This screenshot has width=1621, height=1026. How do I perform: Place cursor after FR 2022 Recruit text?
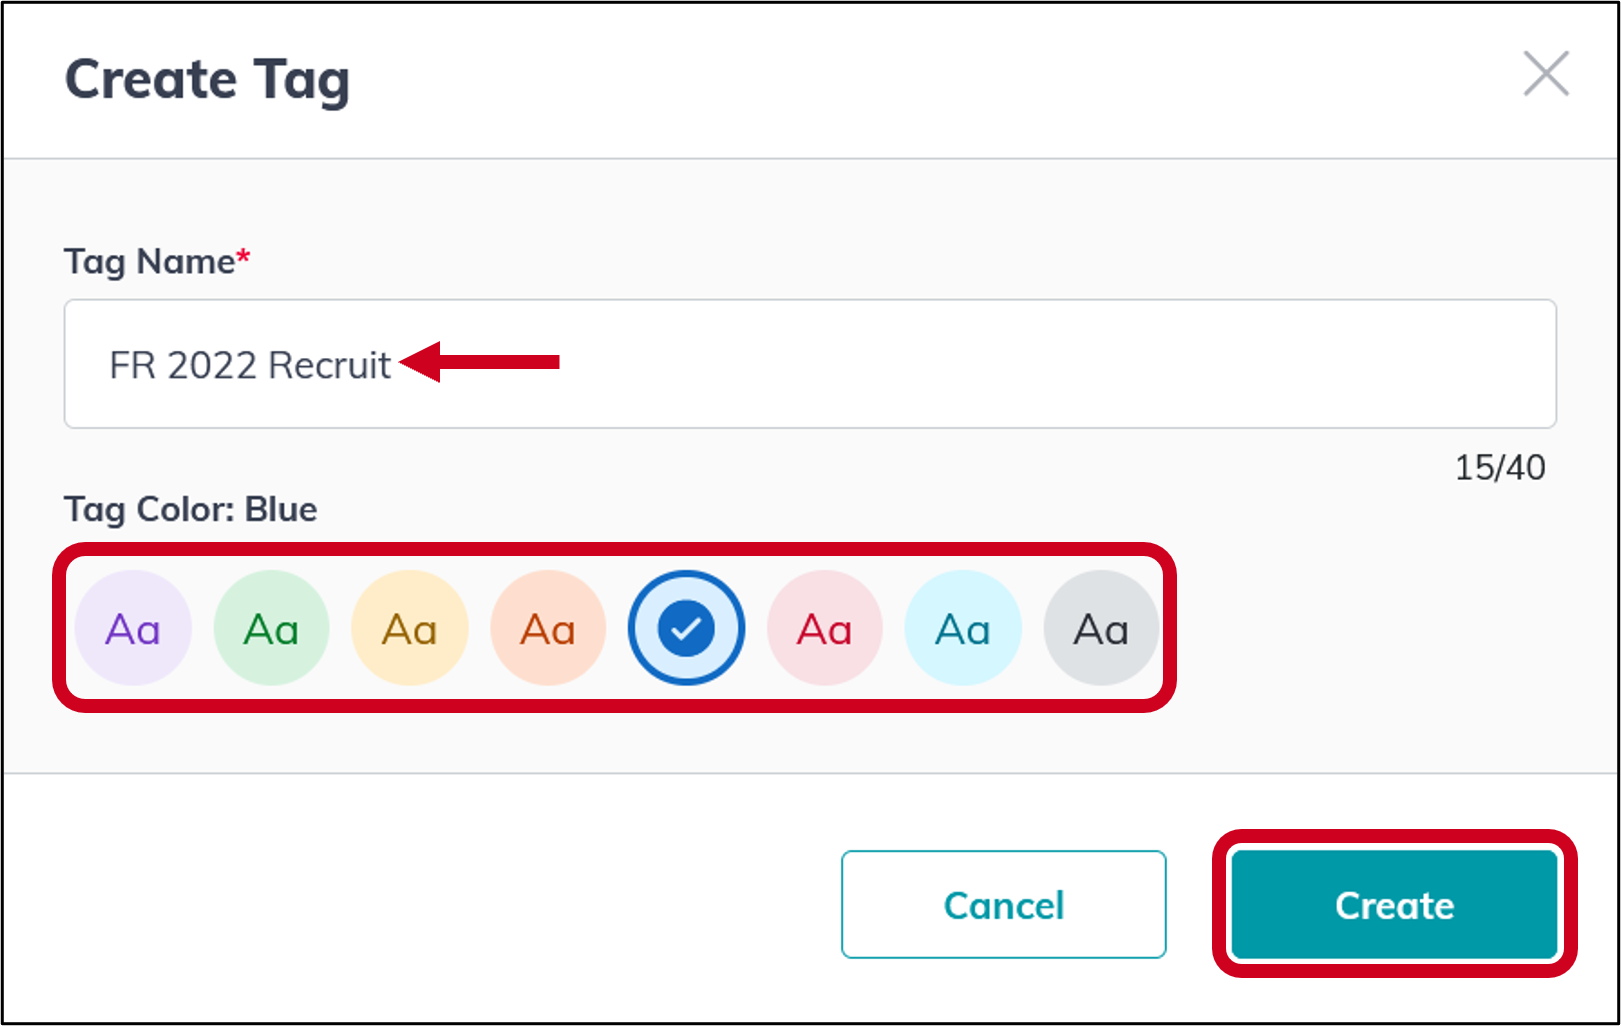pyautogui.click(x=393, y=364)
